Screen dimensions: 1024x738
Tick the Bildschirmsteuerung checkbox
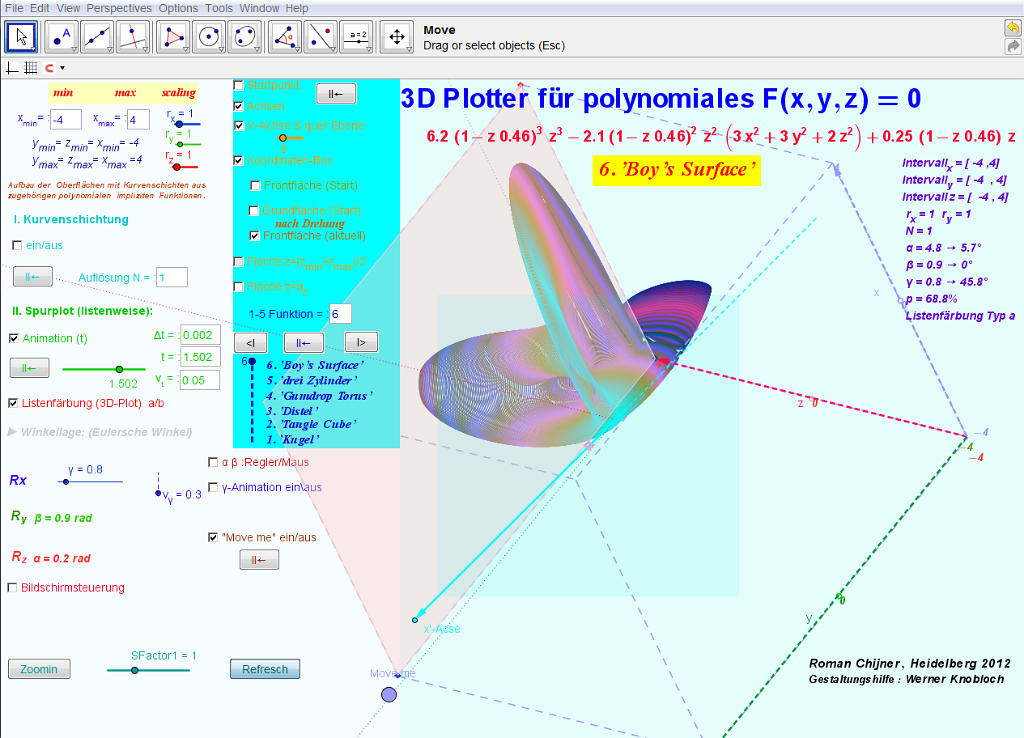tap(13, 588)
